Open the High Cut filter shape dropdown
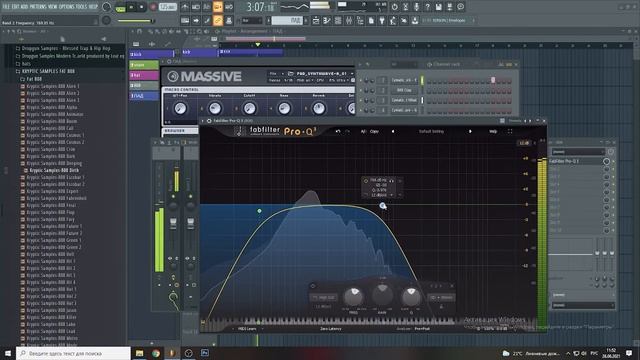 (323, 298)
